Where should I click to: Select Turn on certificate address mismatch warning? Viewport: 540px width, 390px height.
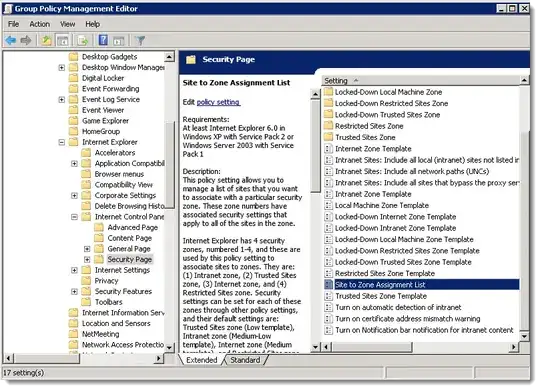pos(408,319)
